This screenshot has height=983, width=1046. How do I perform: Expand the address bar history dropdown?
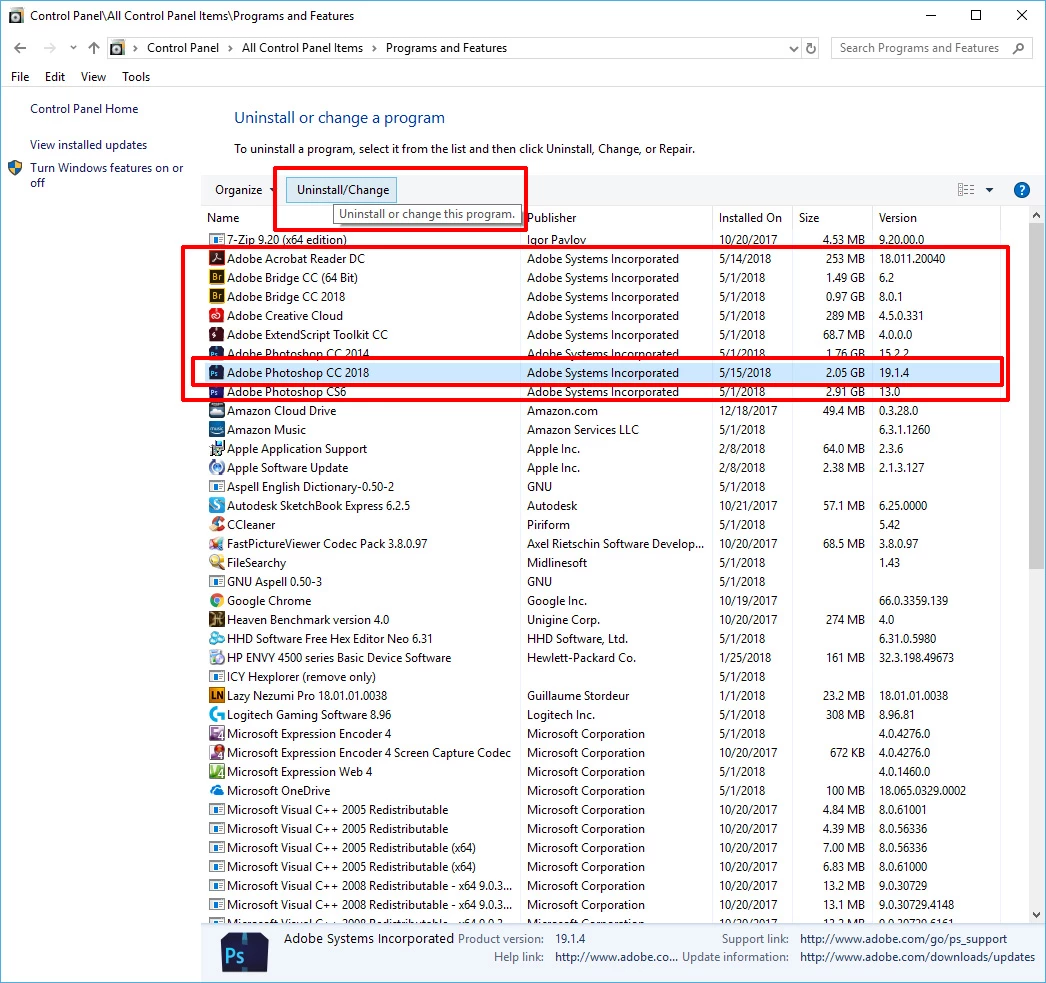[x=793, y=48]
